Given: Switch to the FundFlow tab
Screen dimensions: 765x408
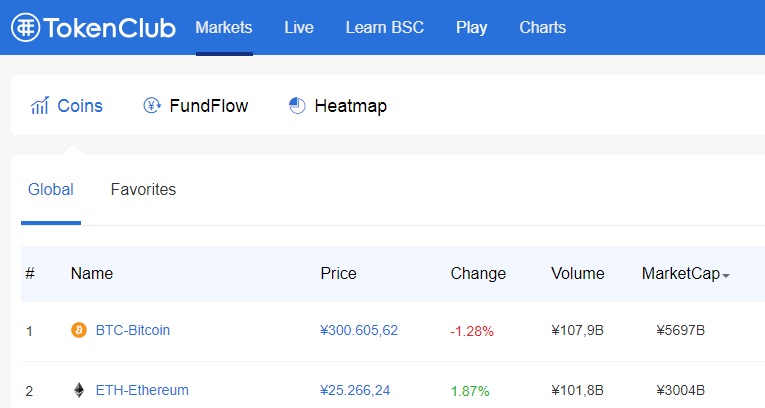Looking at the screenshot, I should pos(196,105).
